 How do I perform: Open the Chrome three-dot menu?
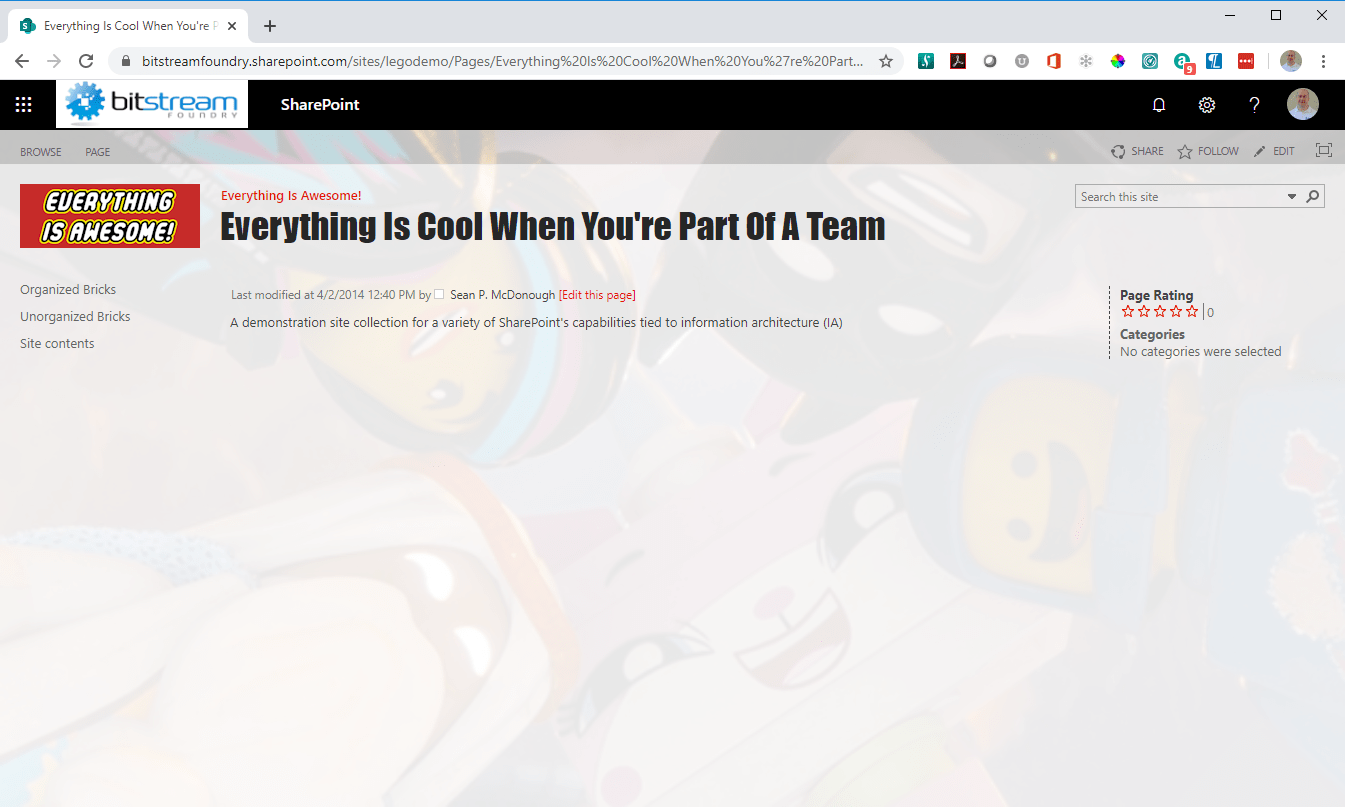point(1324,61)
